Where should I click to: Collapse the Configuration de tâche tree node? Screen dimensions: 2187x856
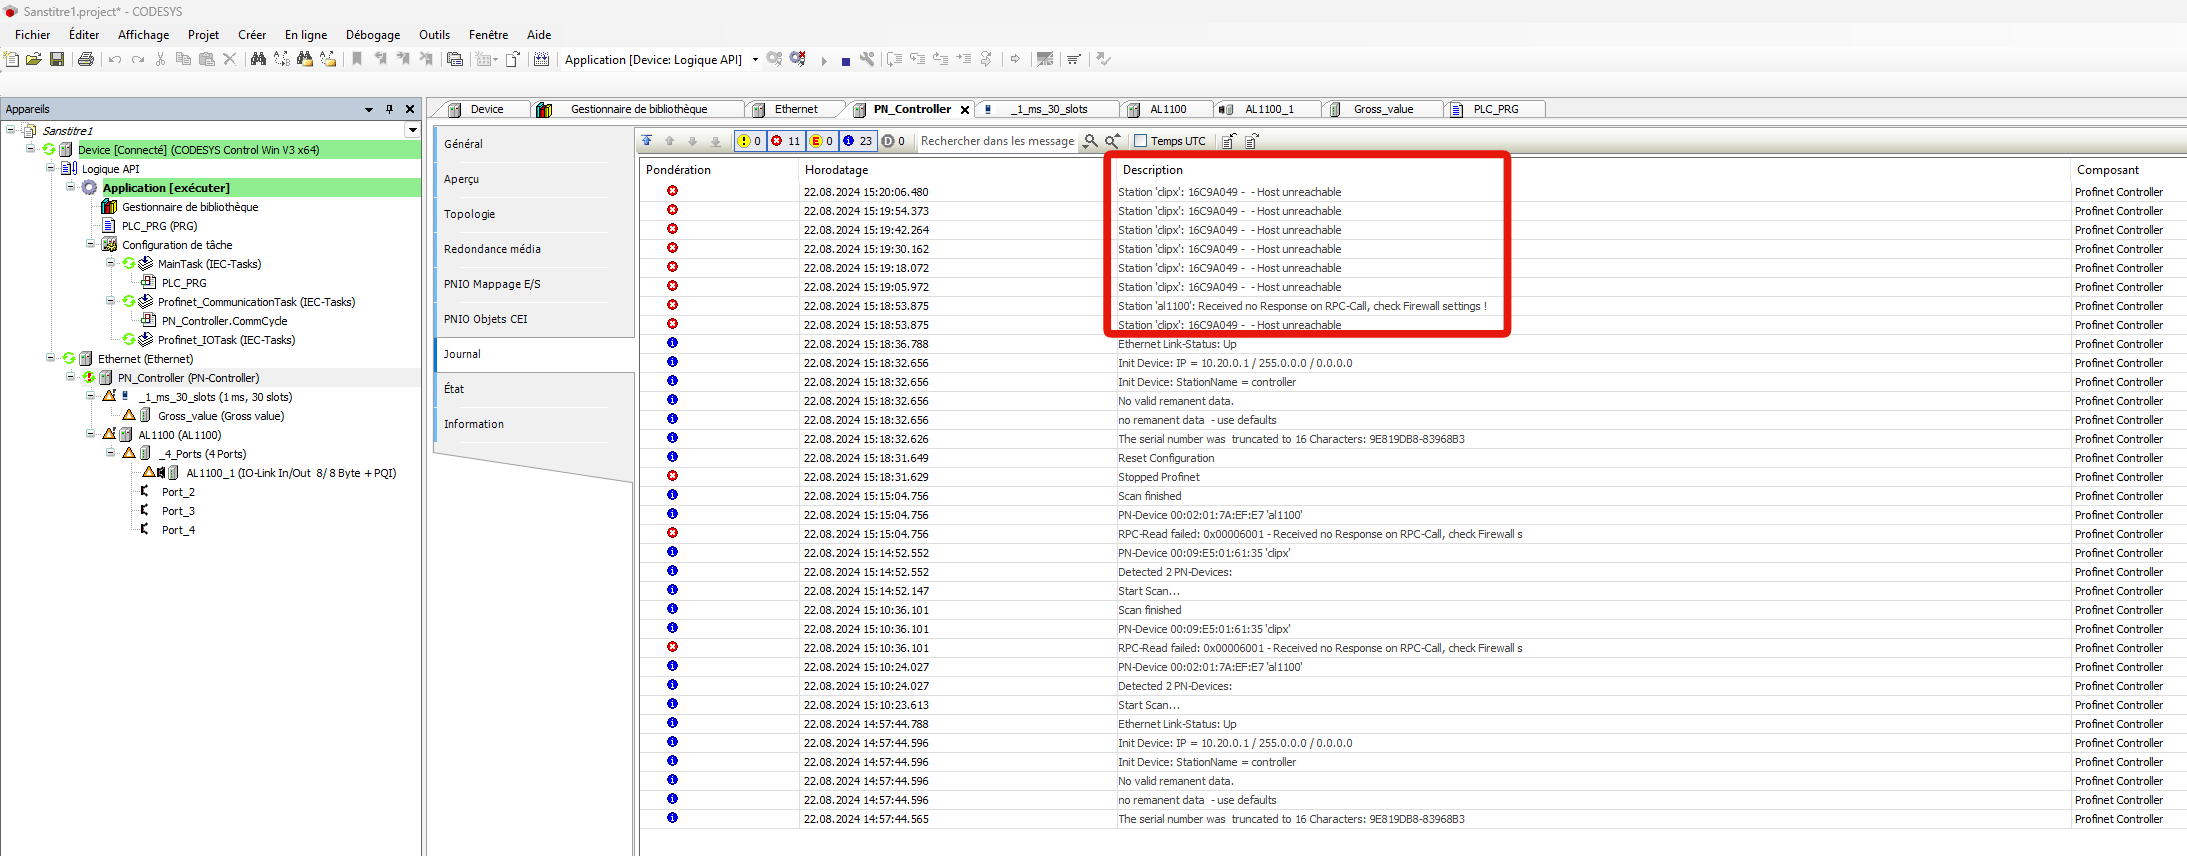[91, 245]
